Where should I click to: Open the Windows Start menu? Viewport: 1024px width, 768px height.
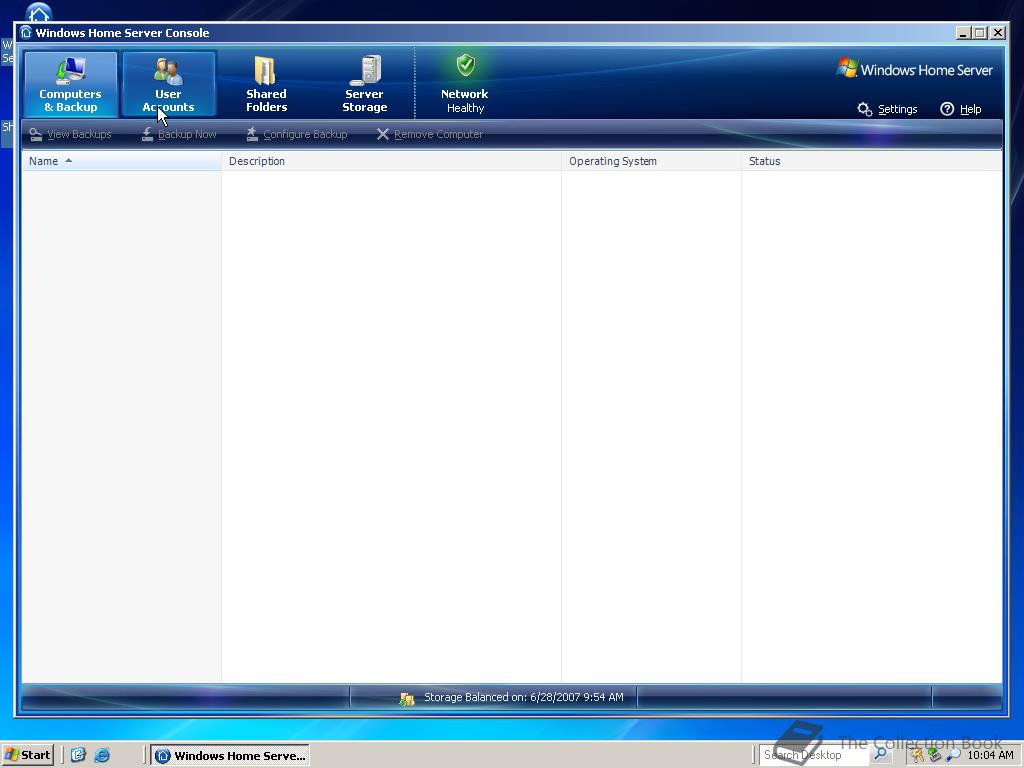click(x=27, y=755)
